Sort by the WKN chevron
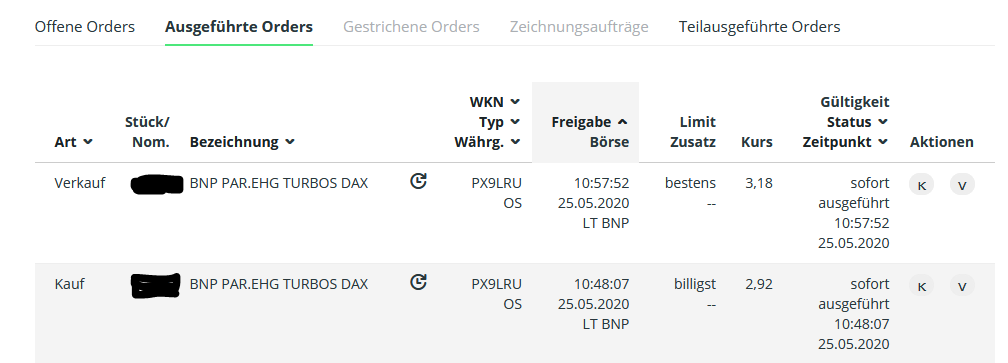 [515, 102]
